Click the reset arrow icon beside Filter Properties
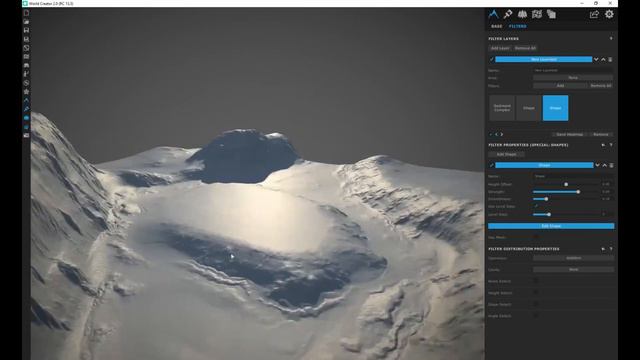 603,145
